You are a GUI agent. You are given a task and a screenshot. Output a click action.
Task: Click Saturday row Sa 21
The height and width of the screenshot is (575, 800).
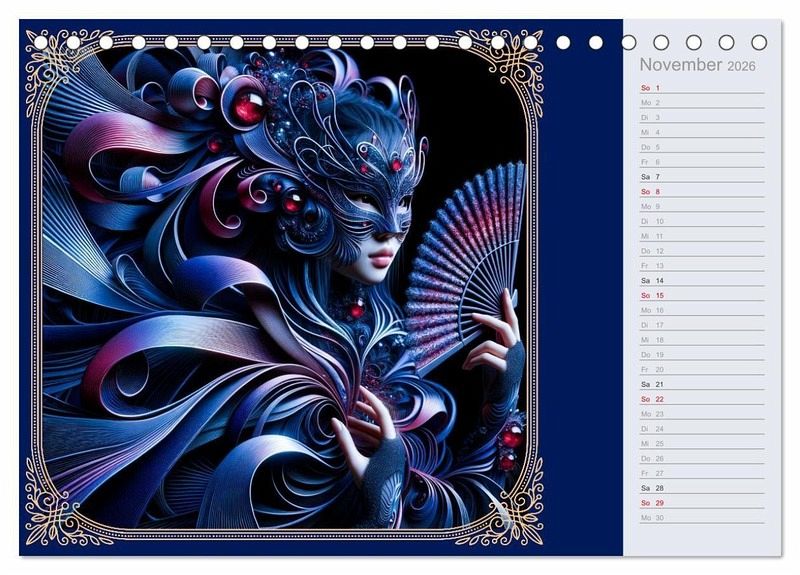(702, 384)
